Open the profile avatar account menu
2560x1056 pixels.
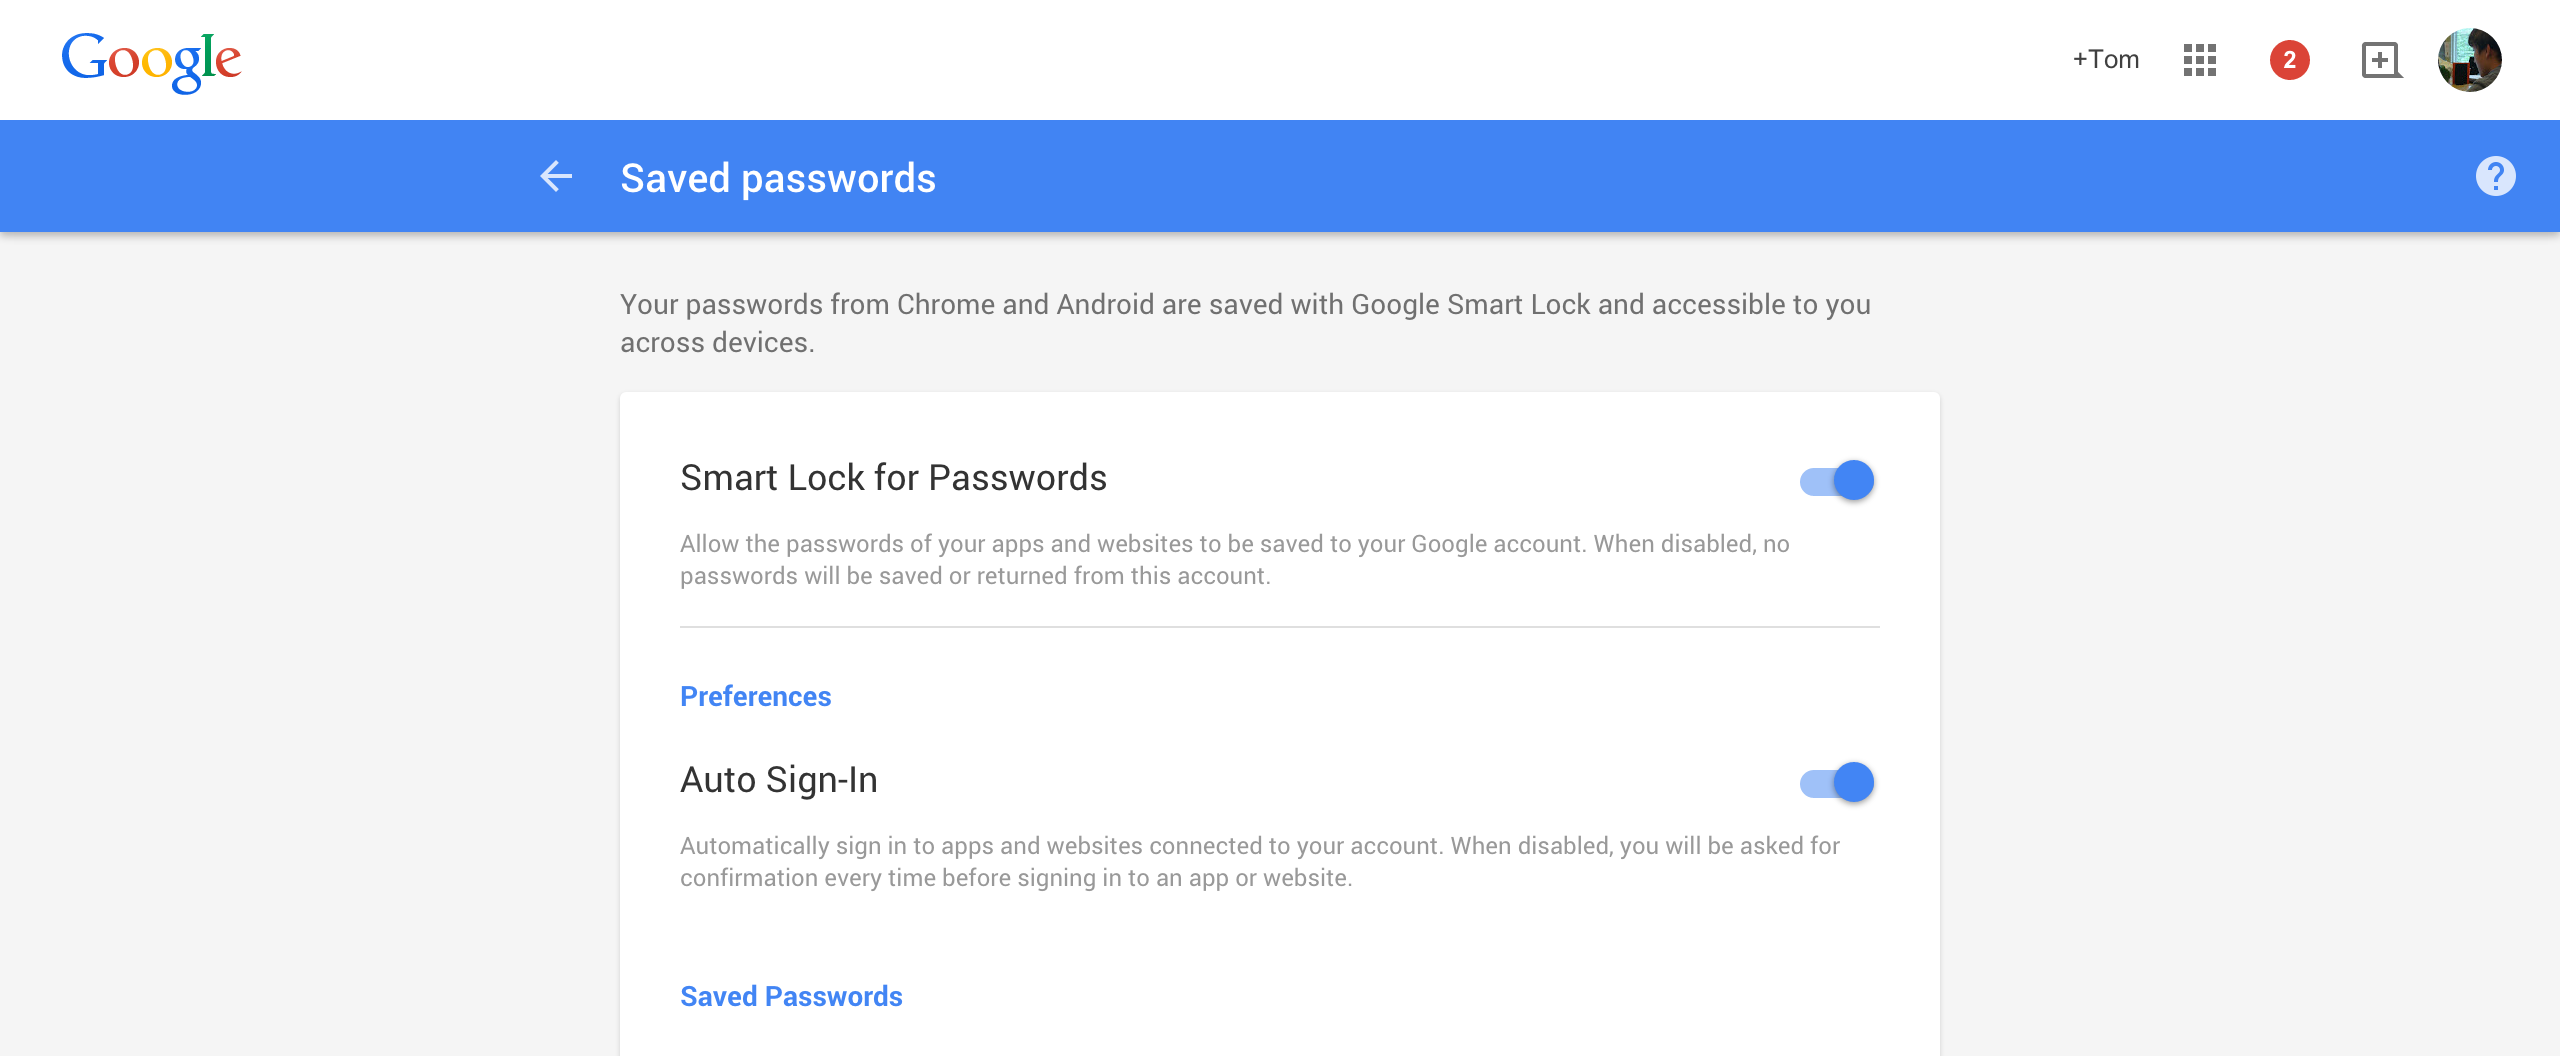click(x=2469, y=60)
